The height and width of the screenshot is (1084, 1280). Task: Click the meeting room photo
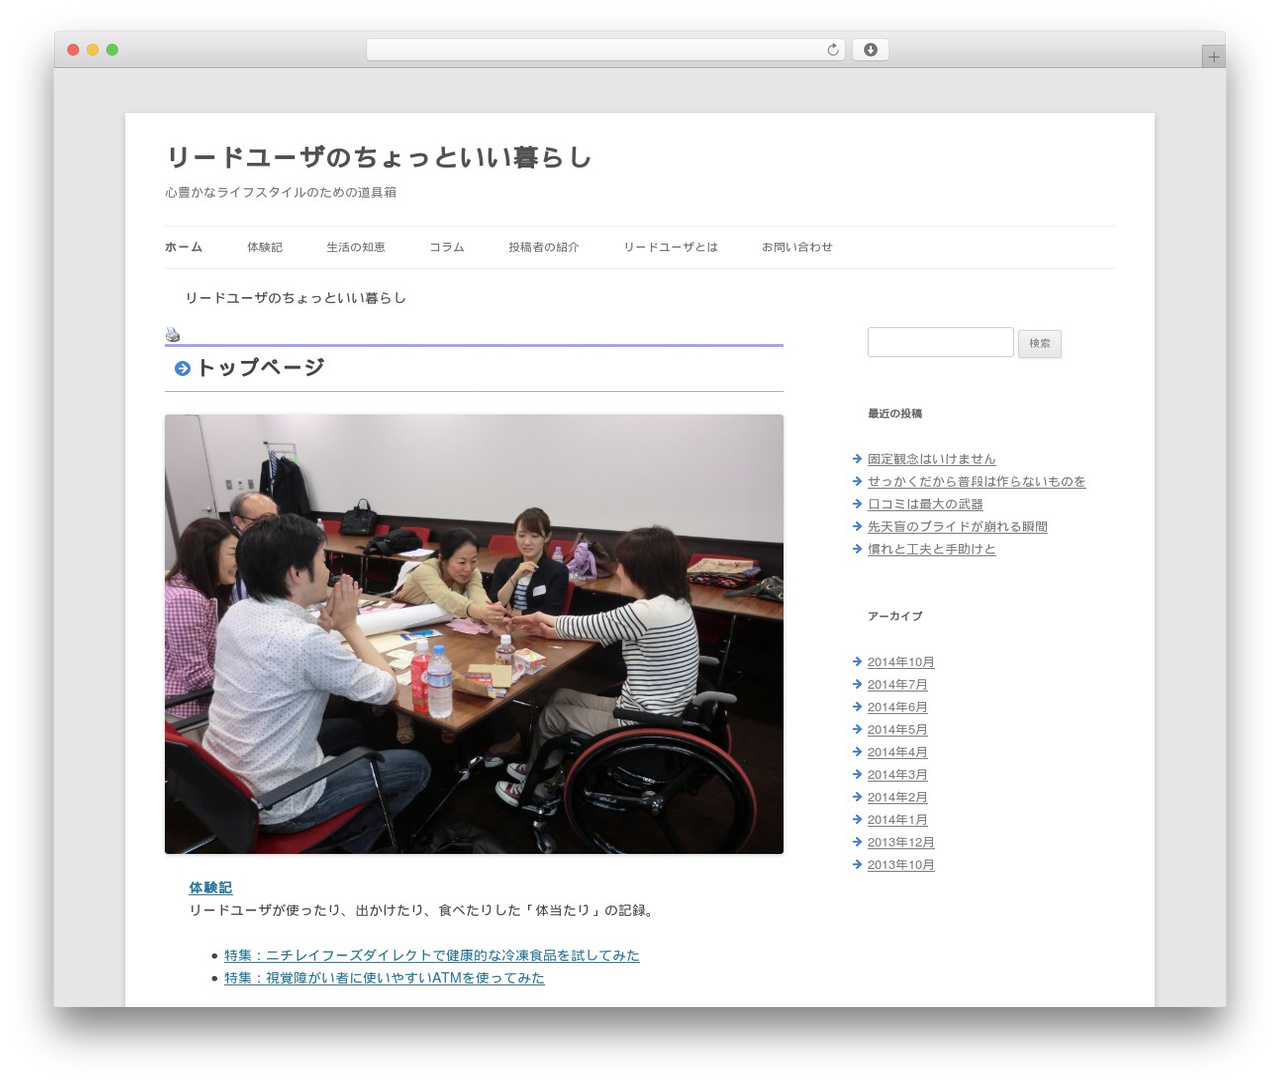click(474, 634)
